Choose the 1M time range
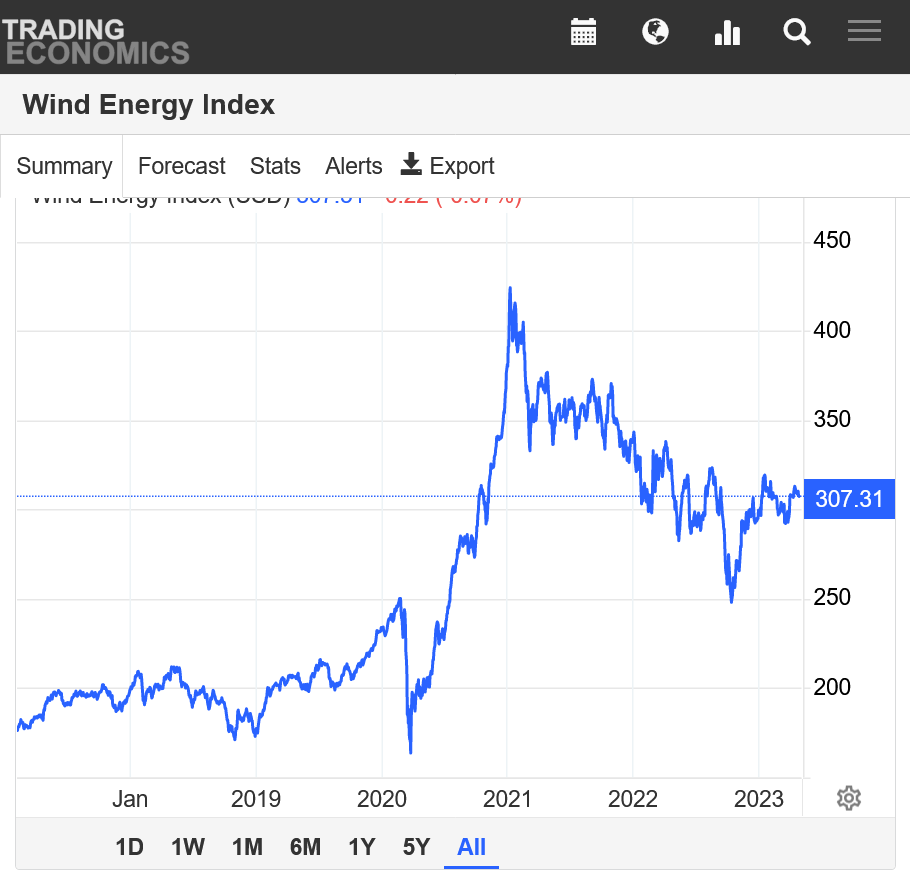Viewport: 910px width, 883px height. click(247, 847)
